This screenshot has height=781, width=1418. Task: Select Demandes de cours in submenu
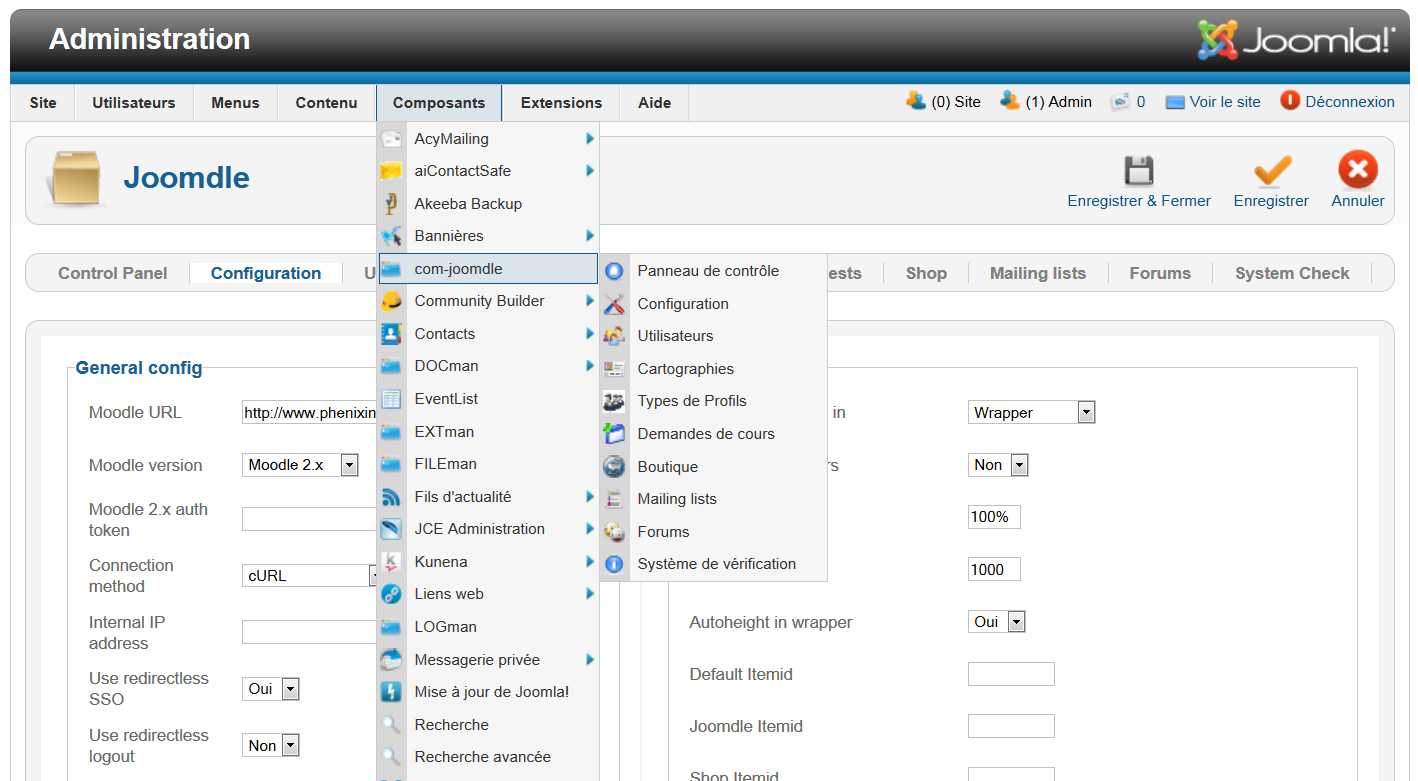(x=706, y=434)
